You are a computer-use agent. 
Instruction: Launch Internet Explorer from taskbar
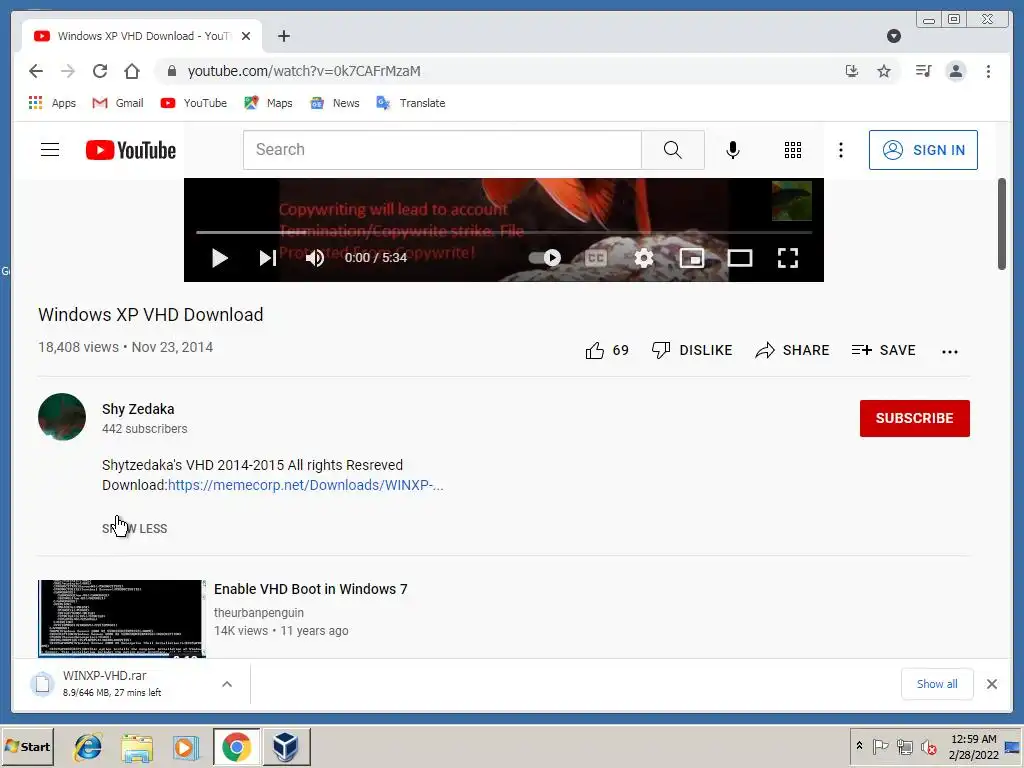pos(88,746)
